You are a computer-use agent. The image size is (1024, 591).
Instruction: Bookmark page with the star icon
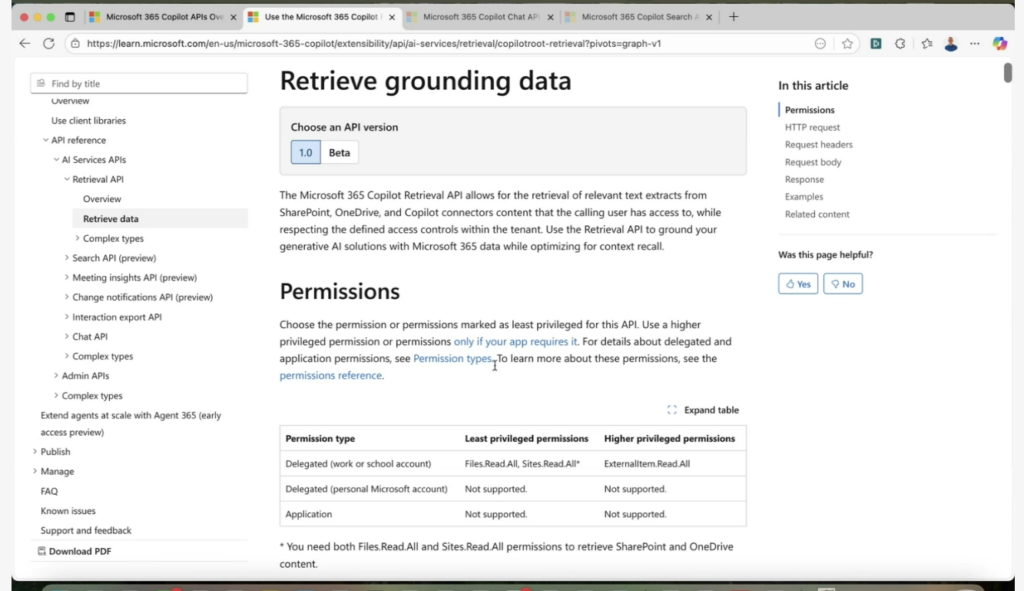pos(847,44)
